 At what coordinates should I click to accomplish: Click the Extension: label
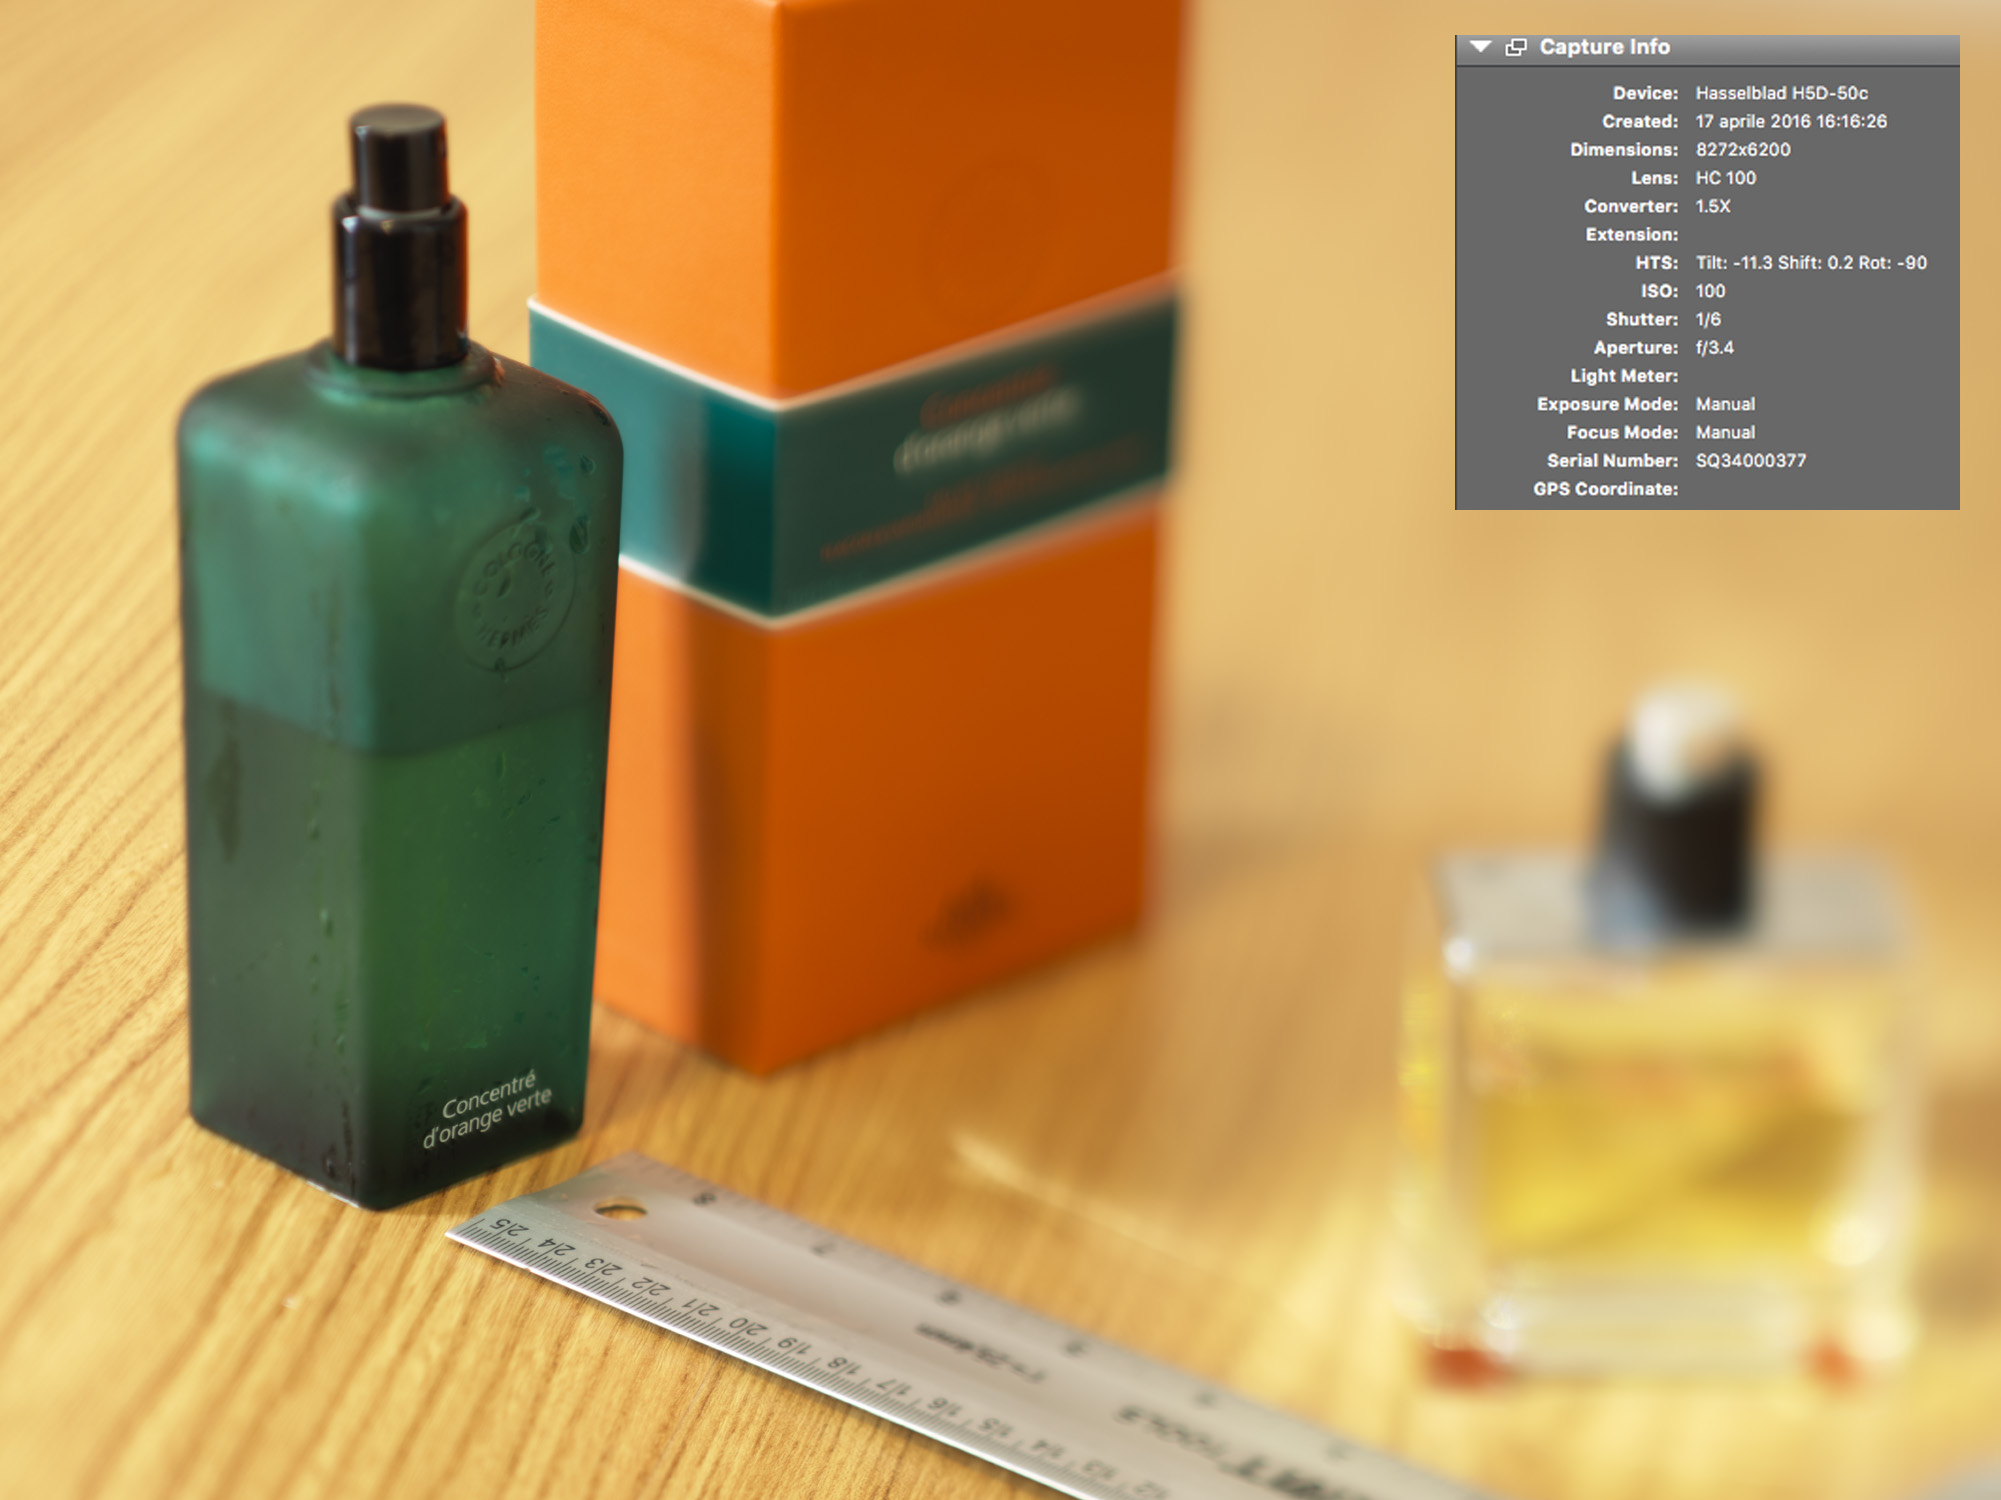[x=1632, y=235]
